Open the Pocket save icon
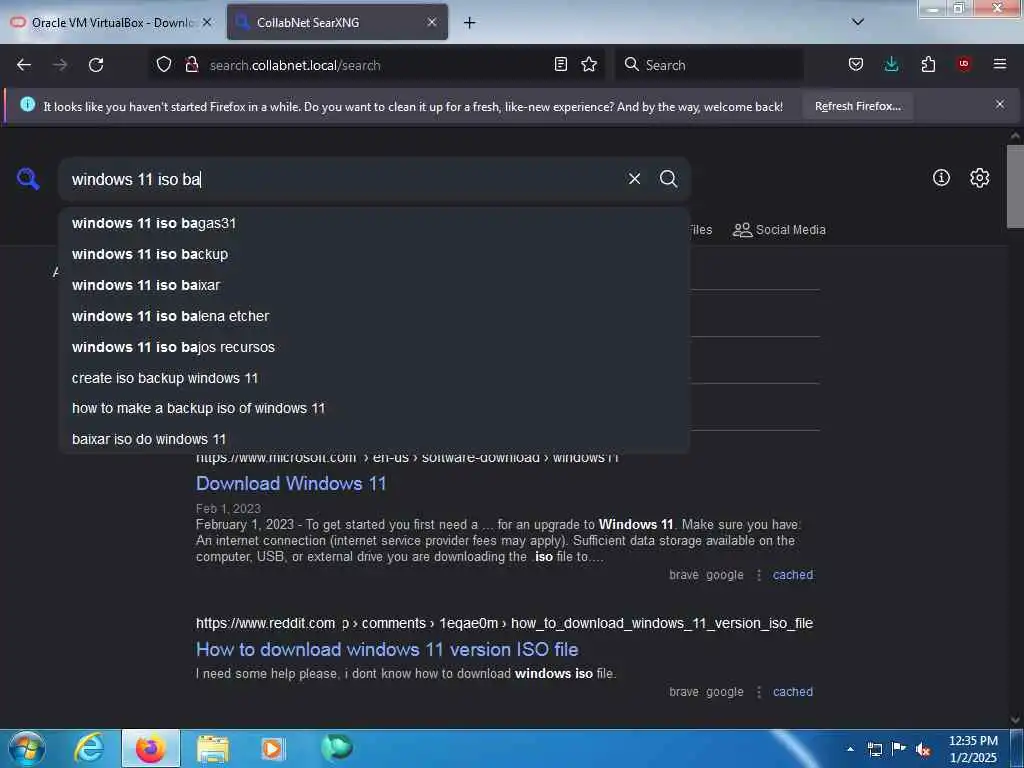This screenshot has width=1024, height=768. (x=856, y=64)
